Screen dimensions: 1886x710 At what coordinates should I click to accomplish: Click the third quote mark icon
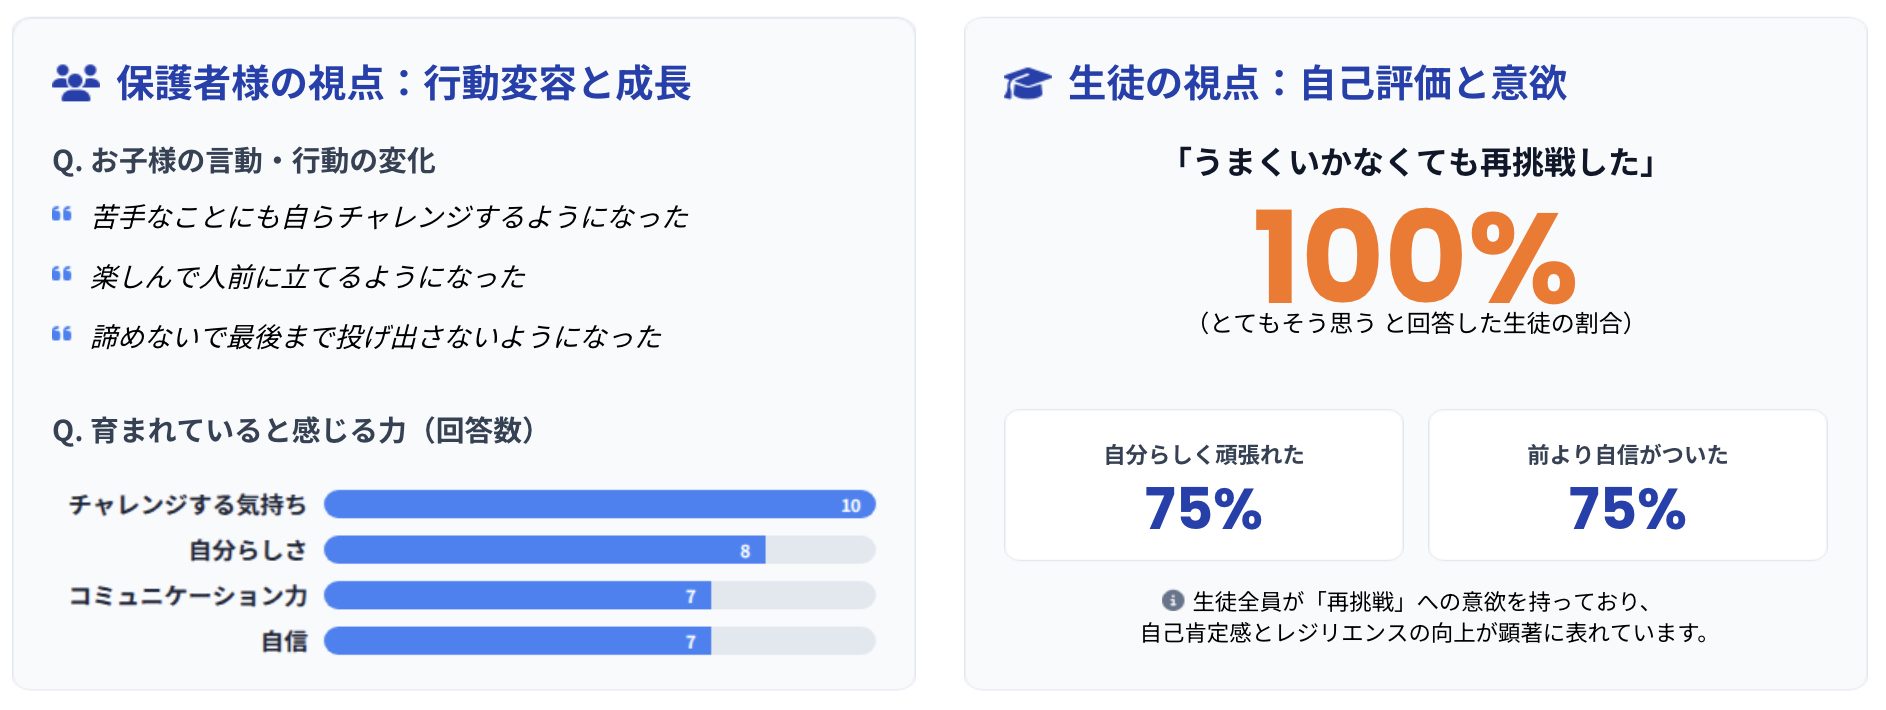(x=62, y=334)
